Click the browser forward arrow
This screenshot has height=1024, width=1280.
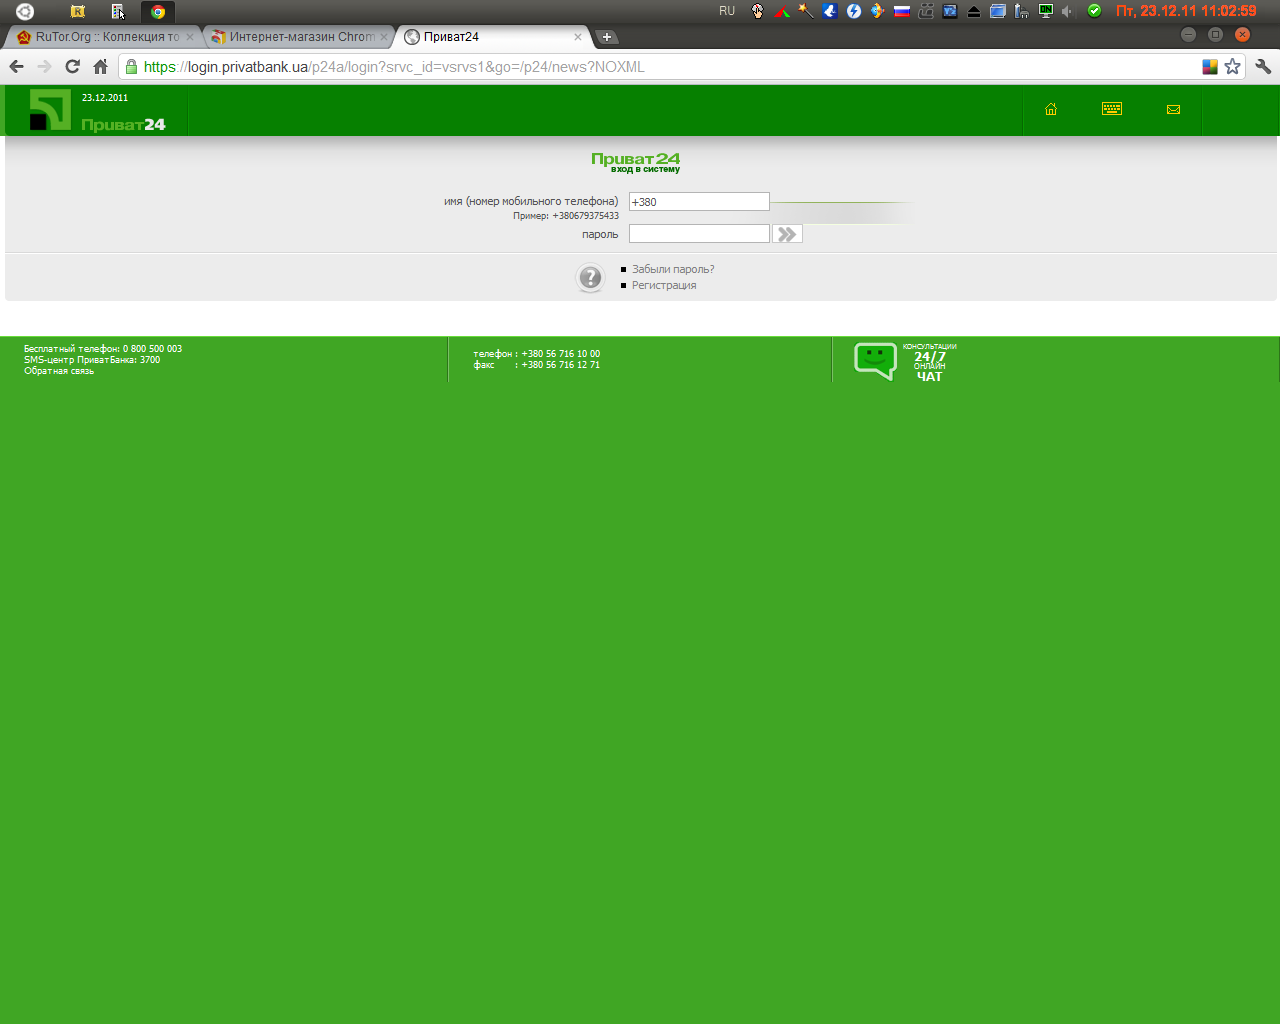[x=44, y=66]
